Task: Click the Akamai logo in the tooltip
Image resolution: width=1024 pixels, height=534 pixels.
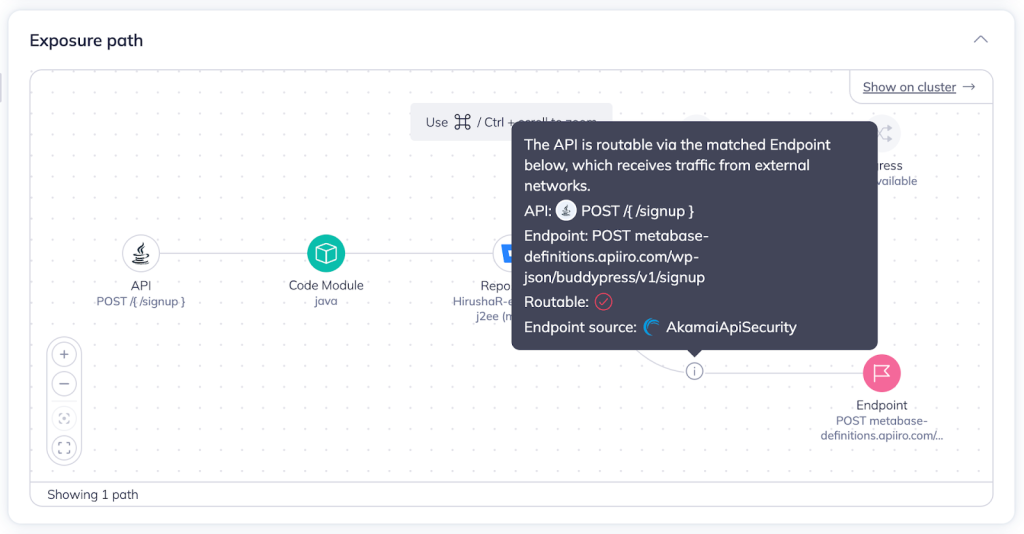Action: point(652,327)
